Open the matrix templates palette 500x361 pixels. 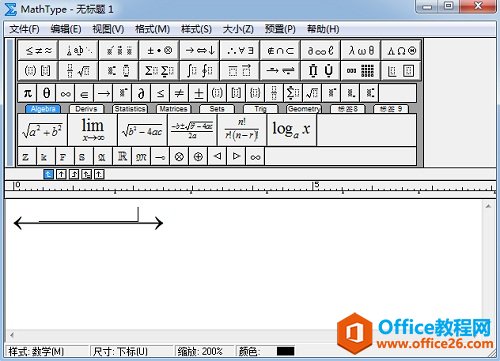pos(361,70)
